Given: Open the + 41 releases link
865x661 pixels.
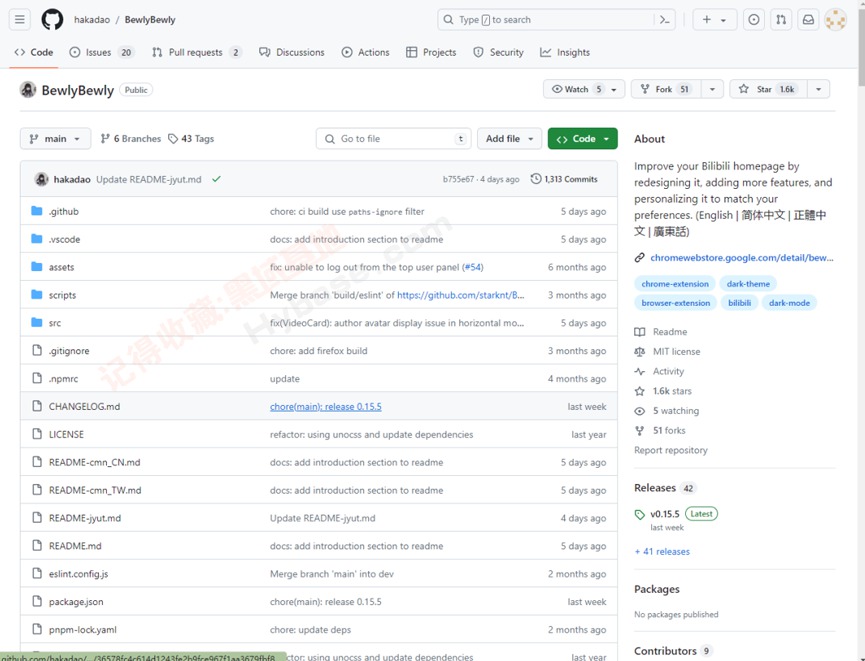Looking at the screenshot, I should point(662,551).
